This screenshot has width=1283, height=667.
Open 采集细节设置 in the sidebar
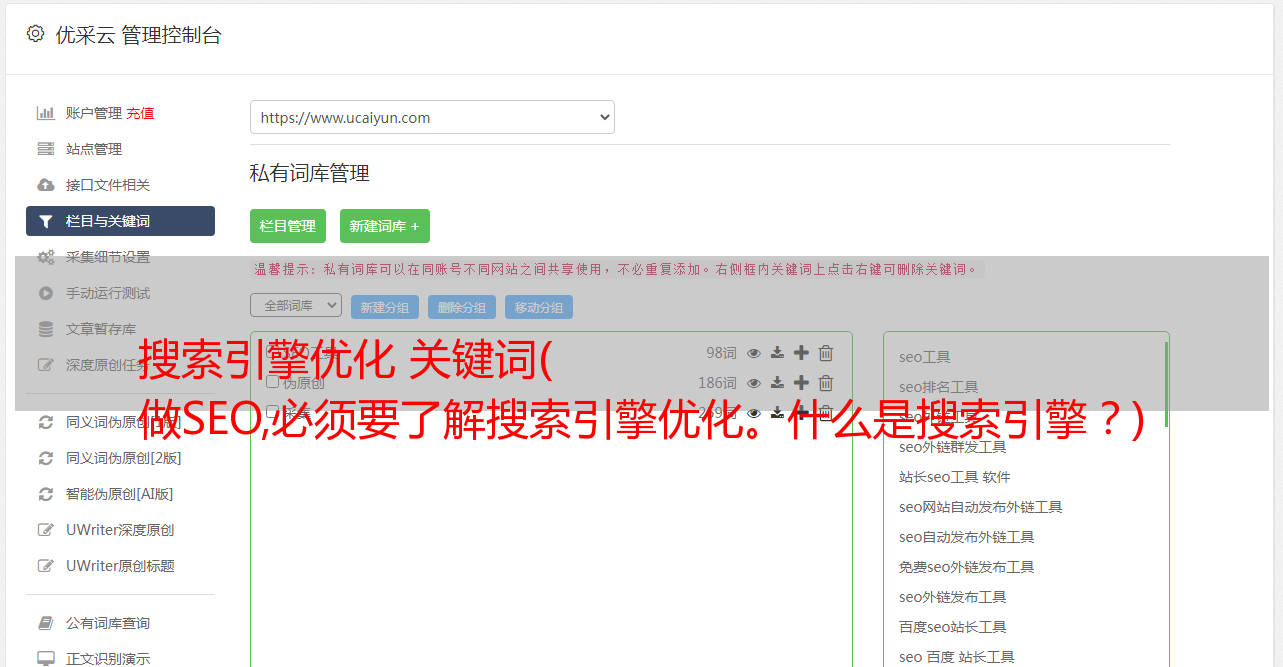pyautogui.click(x=108, y=257)
